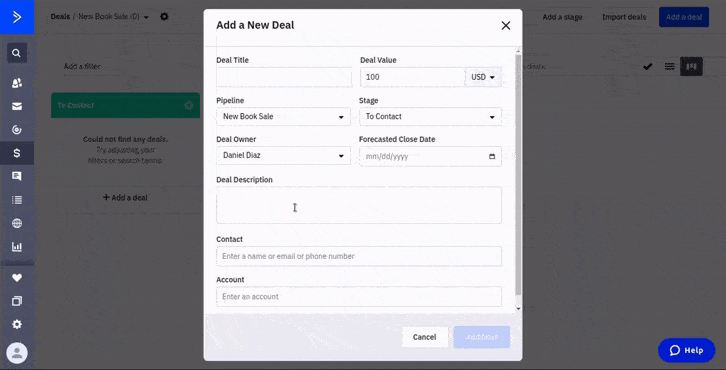Image resolution: width=726 pixels, height=370 pixels.
Task: Open Conversations from the sidebar chat icon
Action: coord(17,176)
